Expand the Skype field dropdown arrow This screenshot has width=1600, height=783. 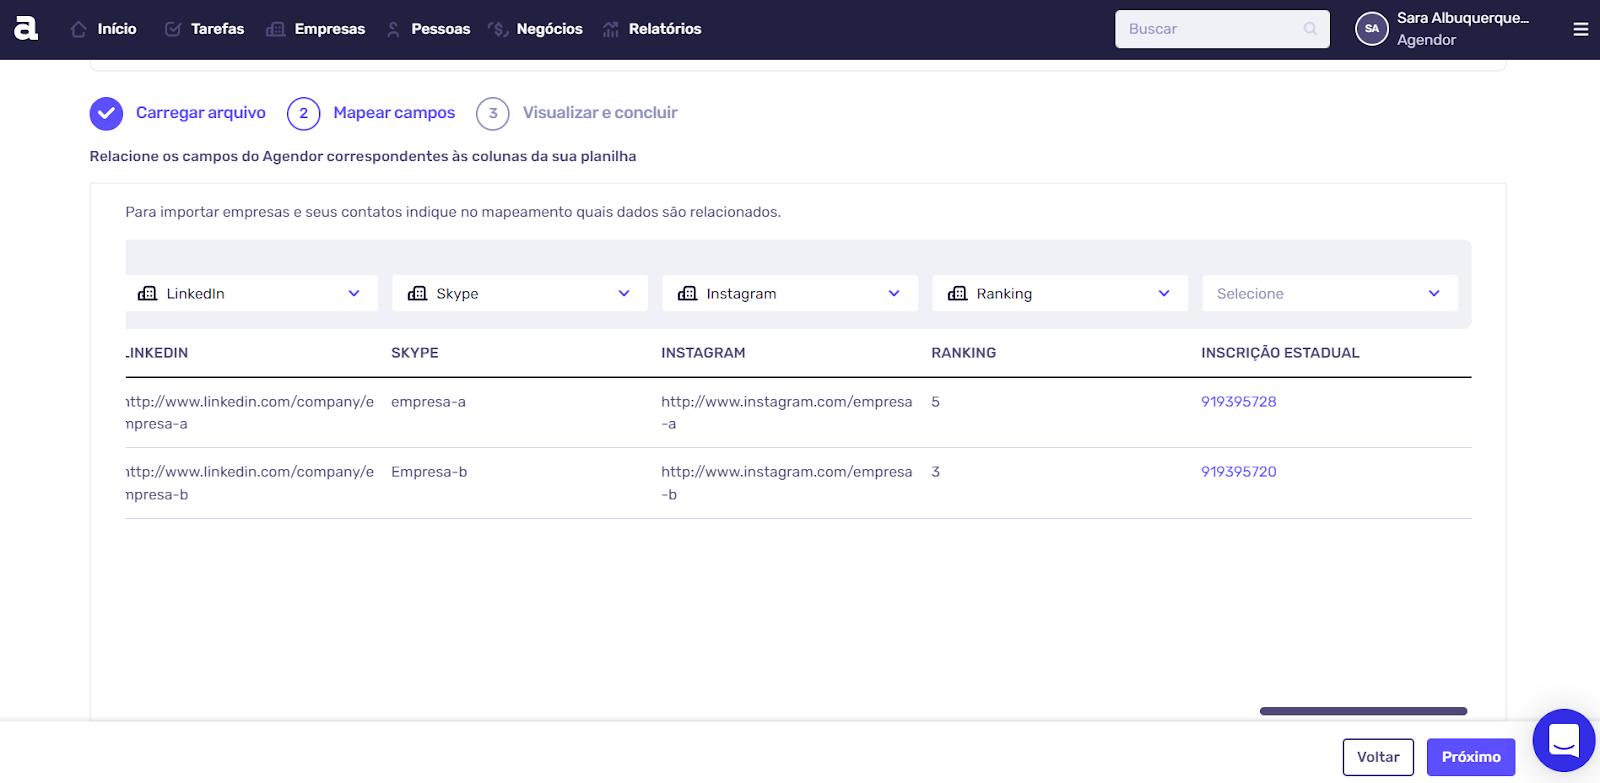tap(624, 293)
